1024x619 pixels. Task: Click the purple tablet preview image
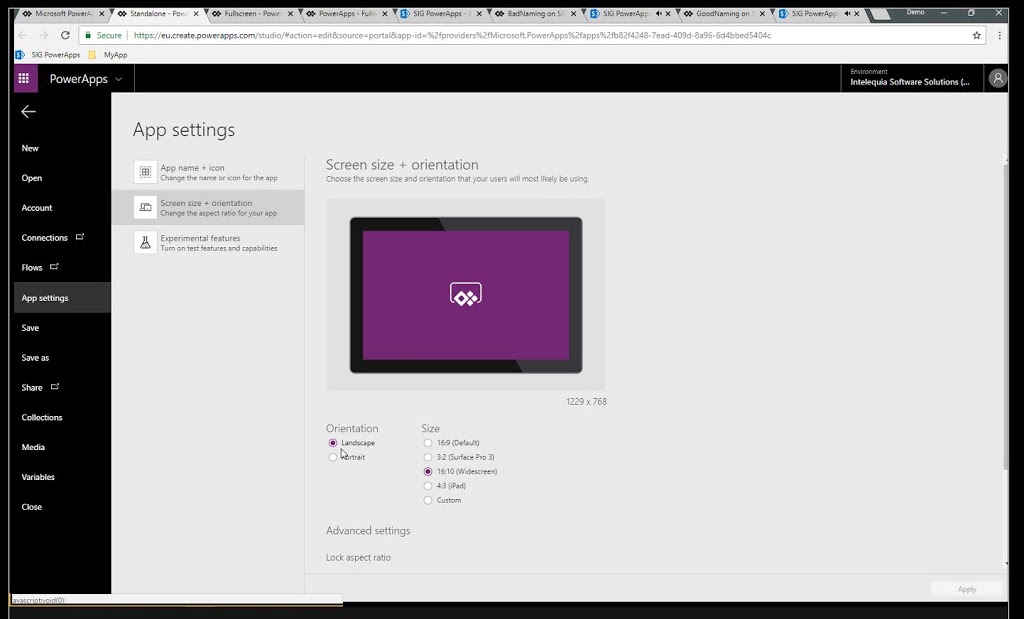pyautogui.click(x=466, y=295)
